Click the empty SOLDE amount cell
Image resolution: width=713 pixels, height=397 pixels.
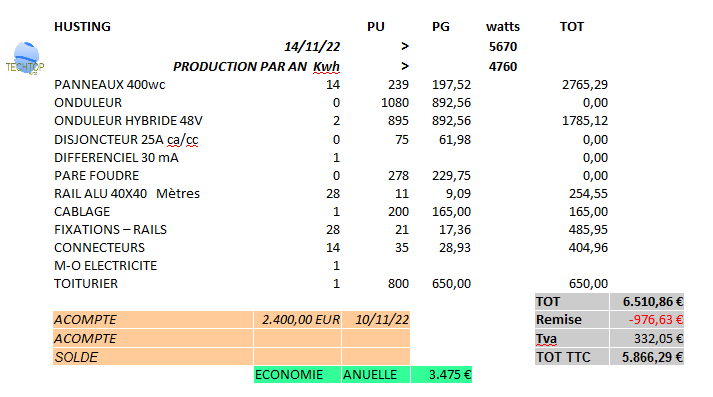click(297, 357)
